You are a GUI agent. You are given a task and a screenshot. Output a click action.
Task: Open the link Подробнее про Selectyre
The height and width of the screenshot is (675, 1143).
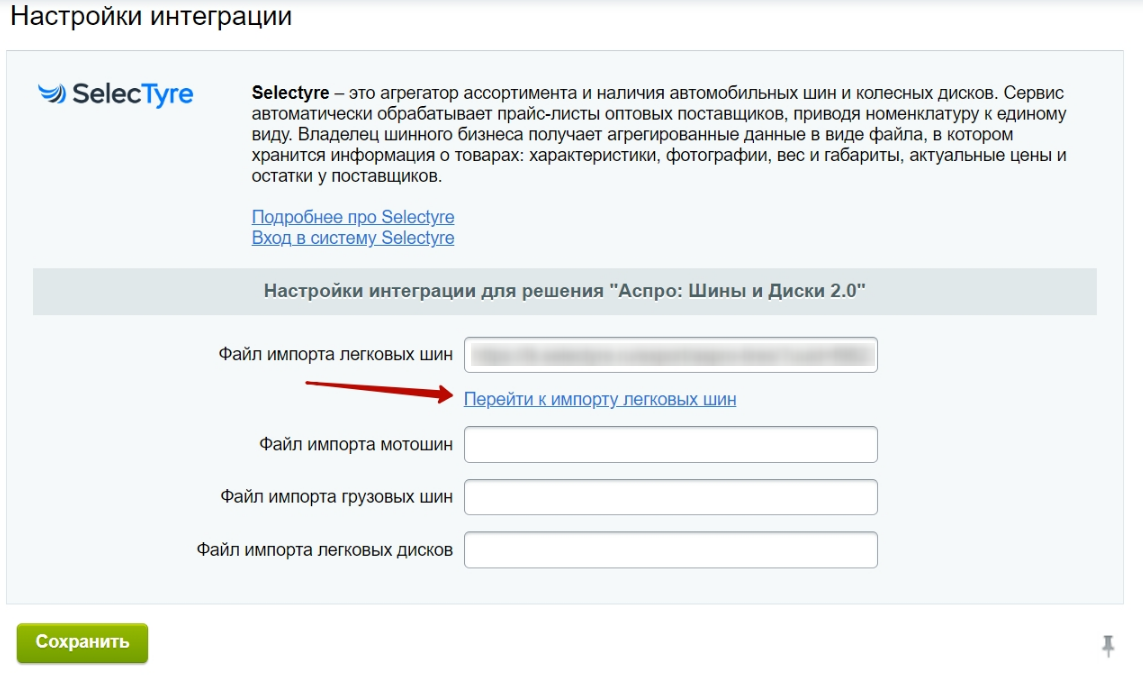(x=353, y=217)
